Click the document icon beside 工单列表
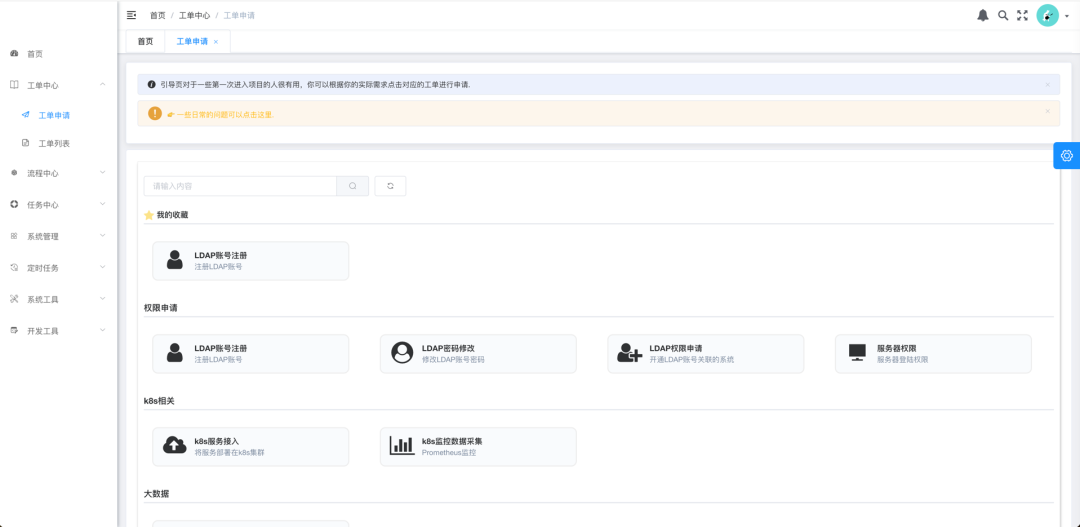1080x527 pixels. (x=25, y=143)
